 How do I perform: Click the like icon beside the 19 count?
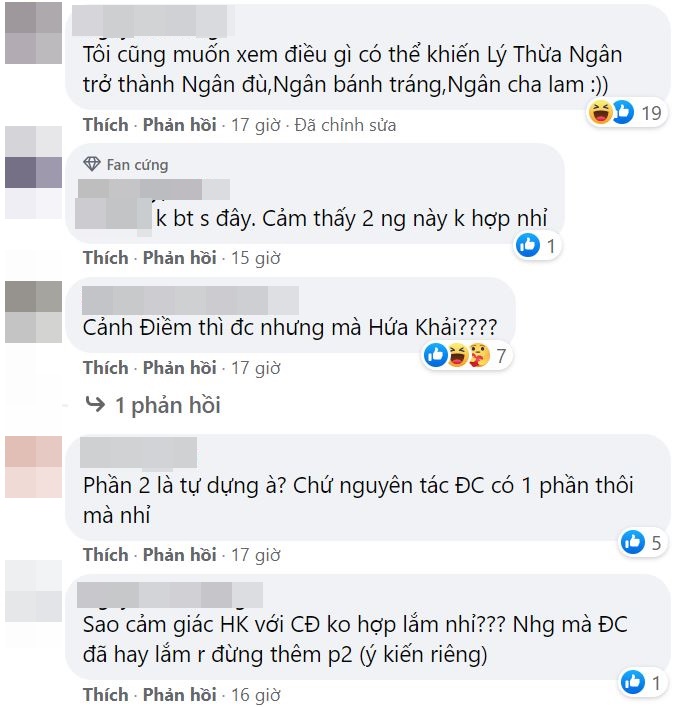(623, 112)
